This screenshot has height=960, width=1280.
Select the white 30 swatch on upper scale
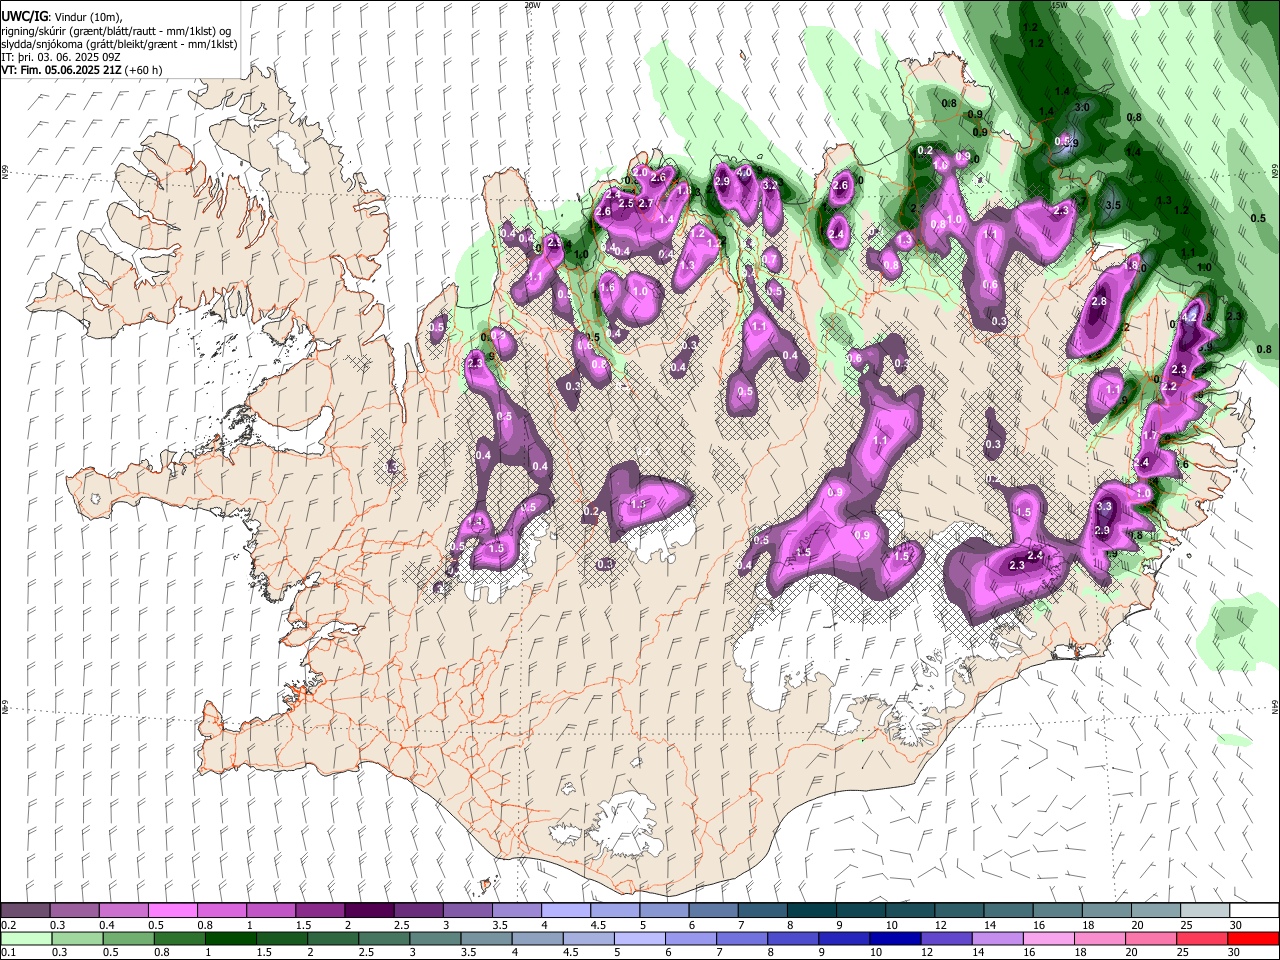point(1253,911)
